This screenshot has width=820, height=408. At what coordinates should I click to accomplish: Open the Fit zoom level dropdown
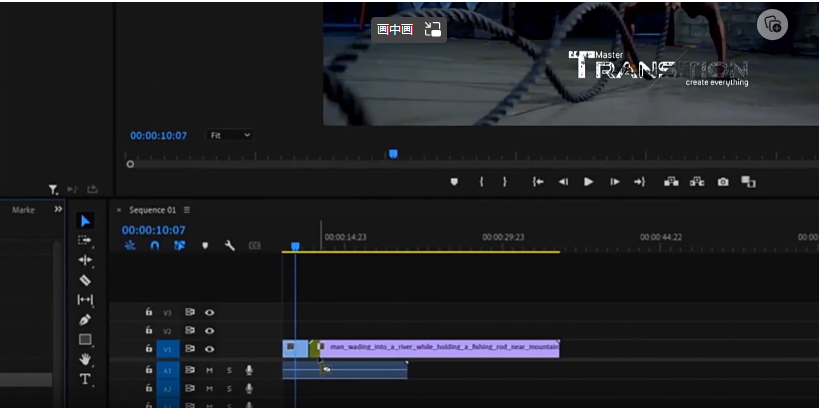(230, 135)
